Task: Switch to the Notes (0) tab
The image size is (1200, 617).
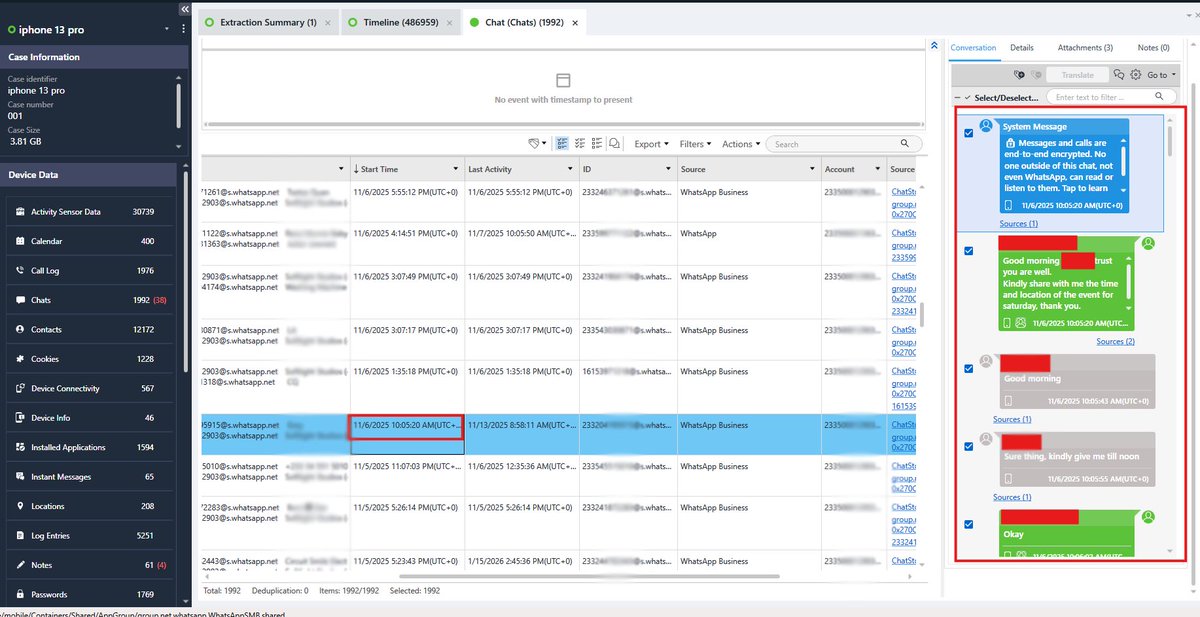Action: (1153, 47)
